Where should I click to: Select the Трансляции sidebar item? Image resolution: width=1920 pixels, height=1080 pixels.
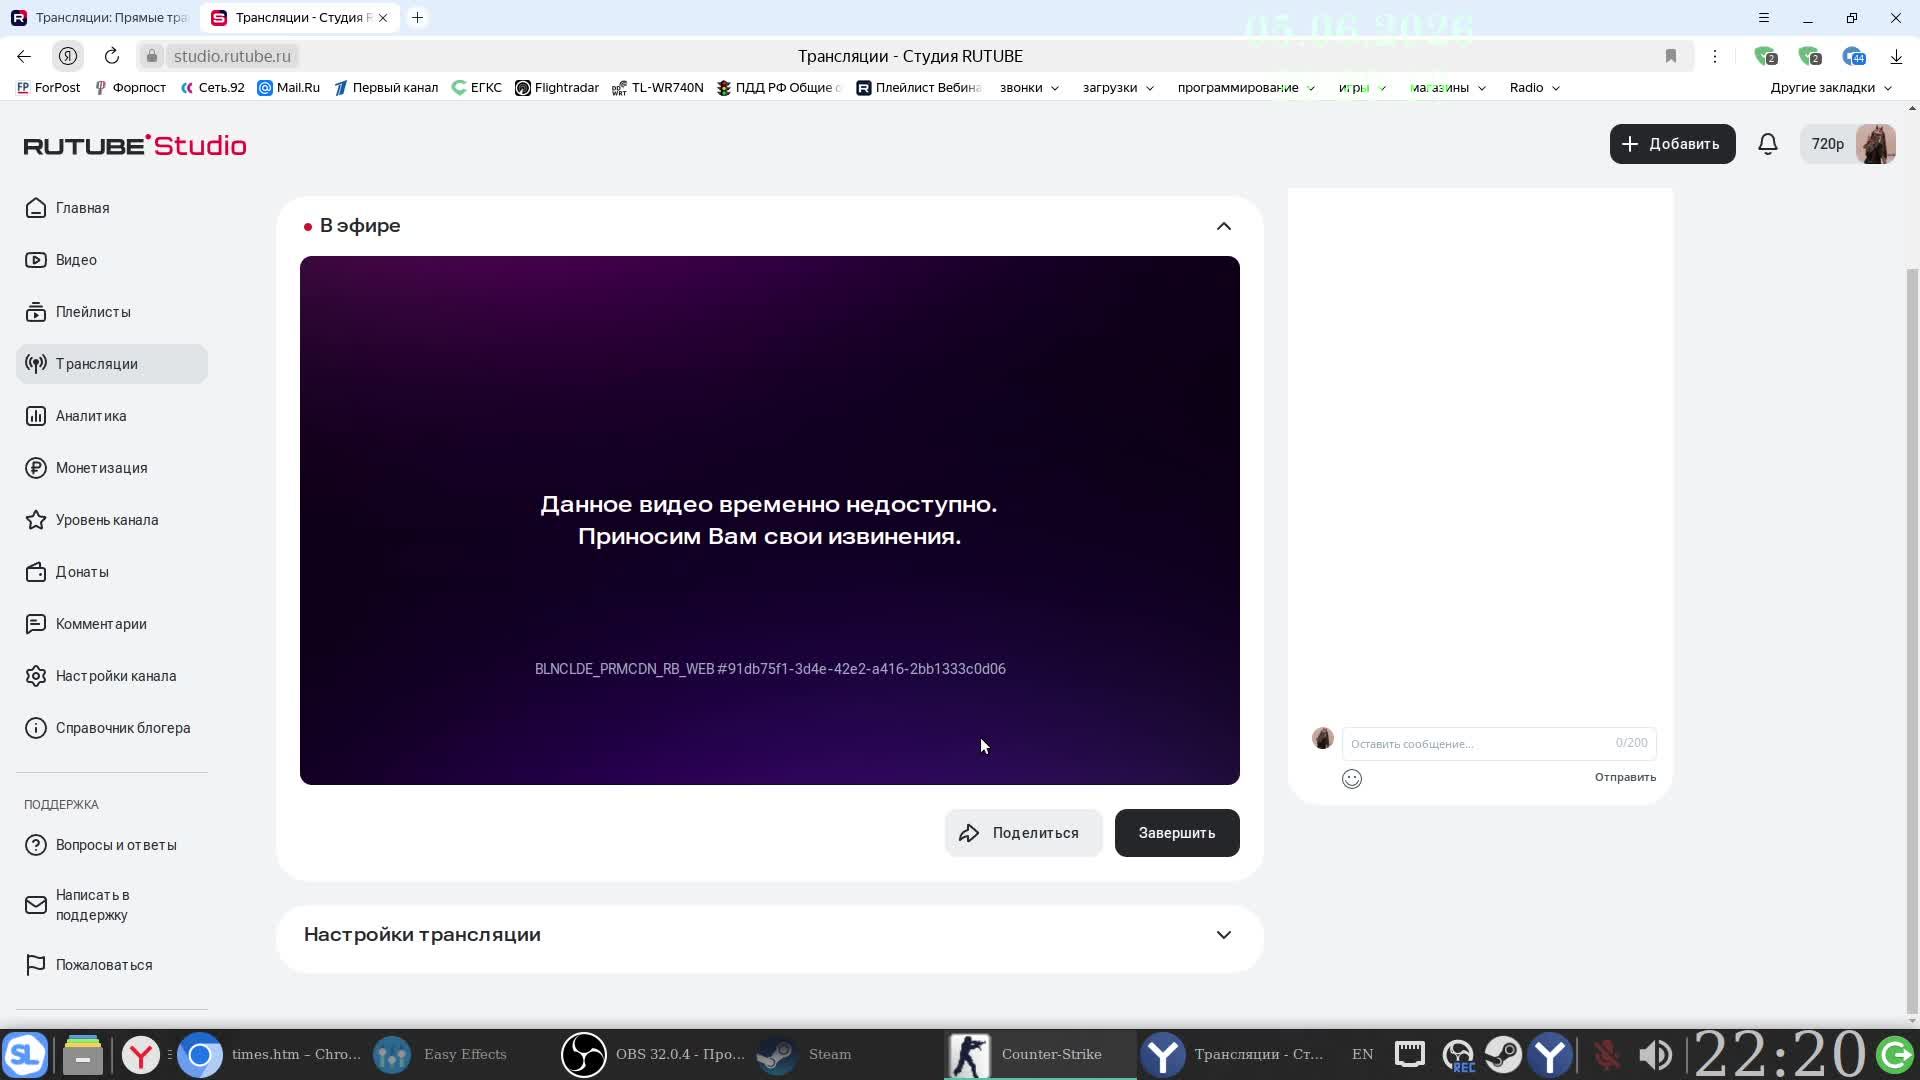pyautogui.click(x=112, y=364)
